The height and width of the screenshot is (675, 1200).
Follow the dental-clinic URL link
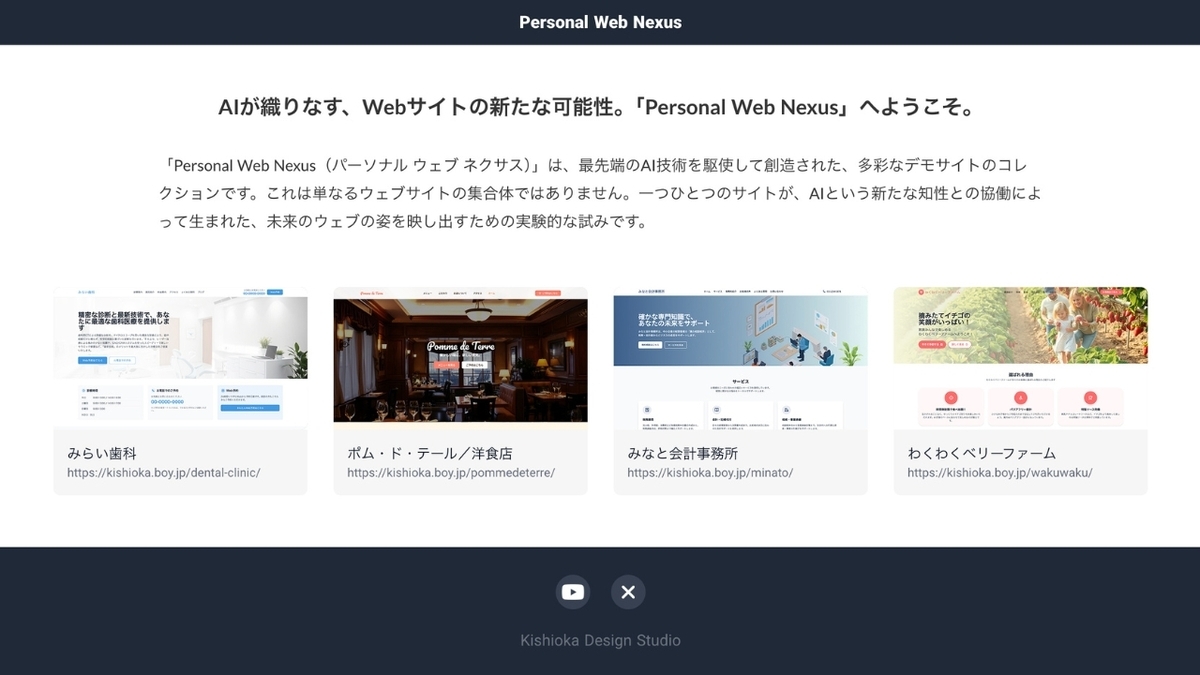coord(164,473)
